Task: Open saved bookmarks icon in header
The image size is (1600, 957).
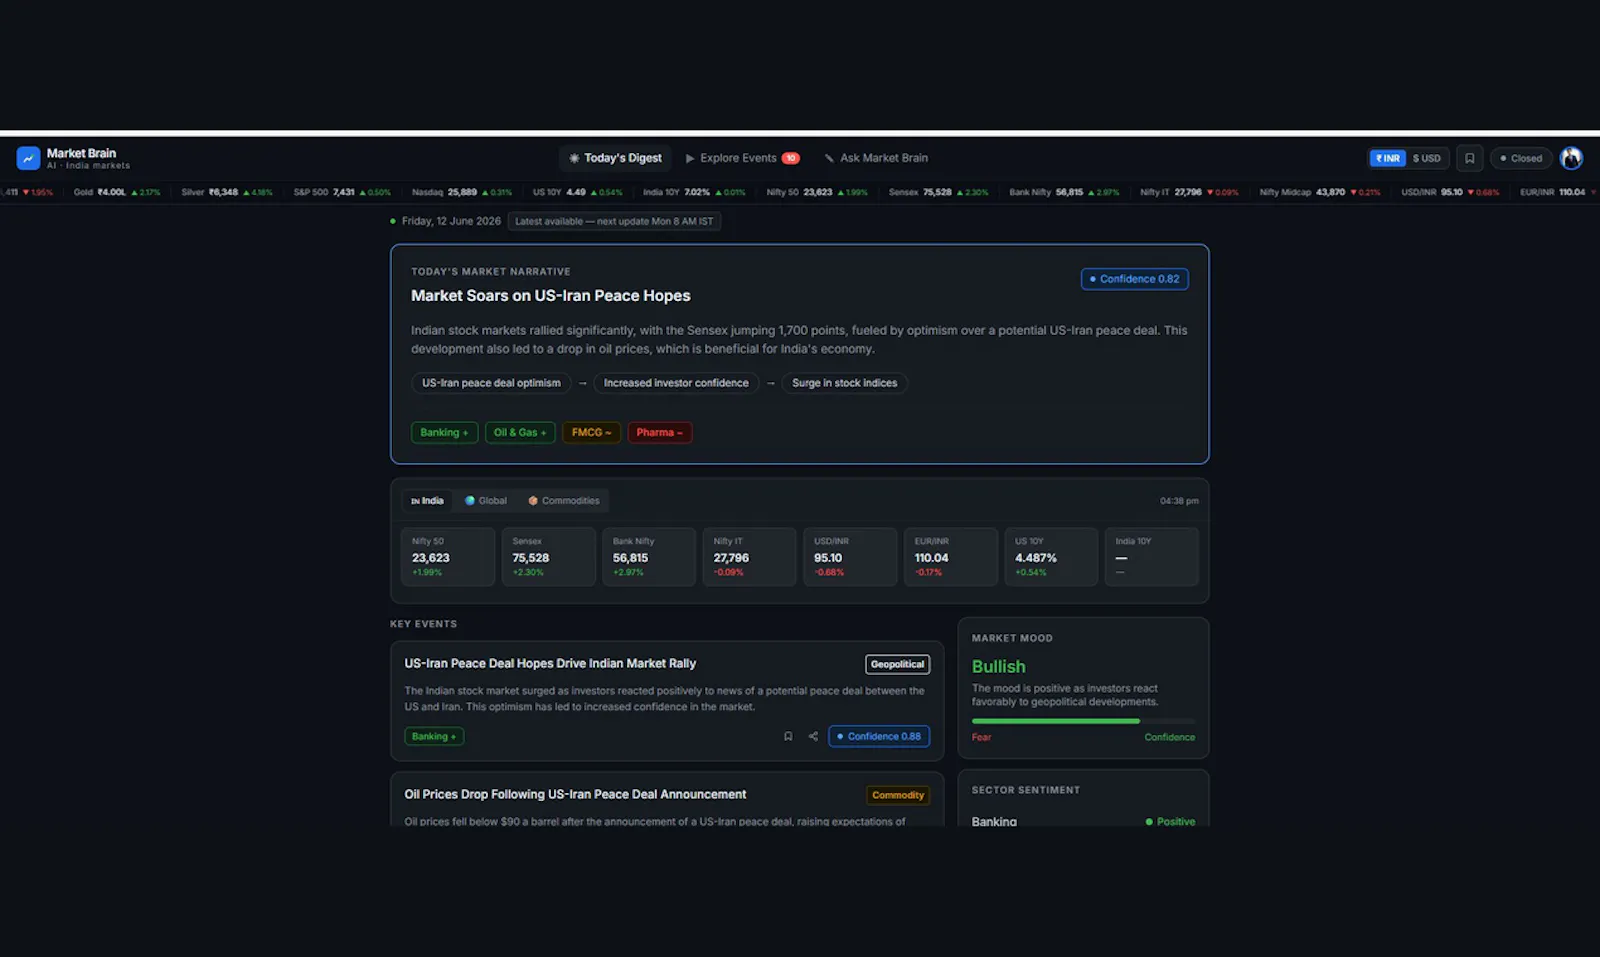Action: click(1469, 158)
